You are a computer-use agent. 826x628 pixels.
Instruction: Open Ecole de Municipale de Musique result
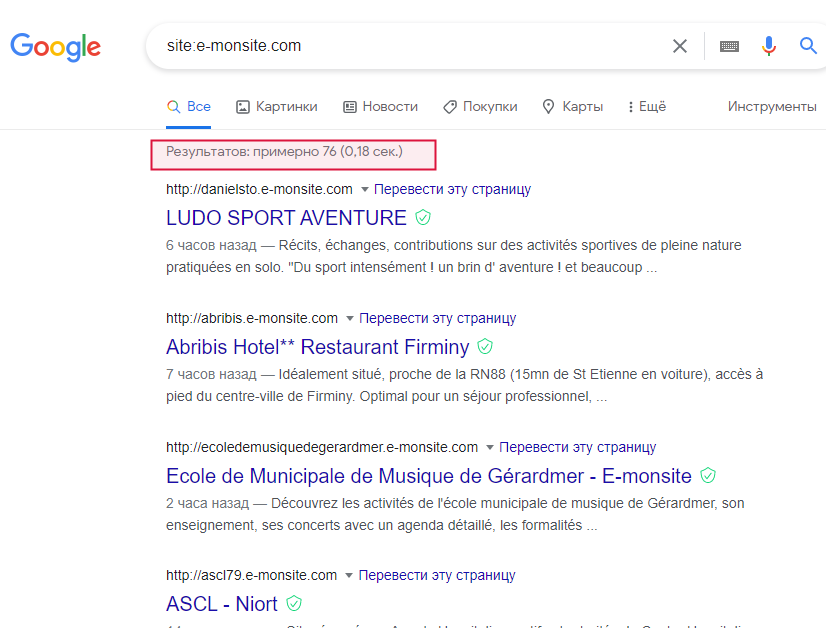(429, 476)
